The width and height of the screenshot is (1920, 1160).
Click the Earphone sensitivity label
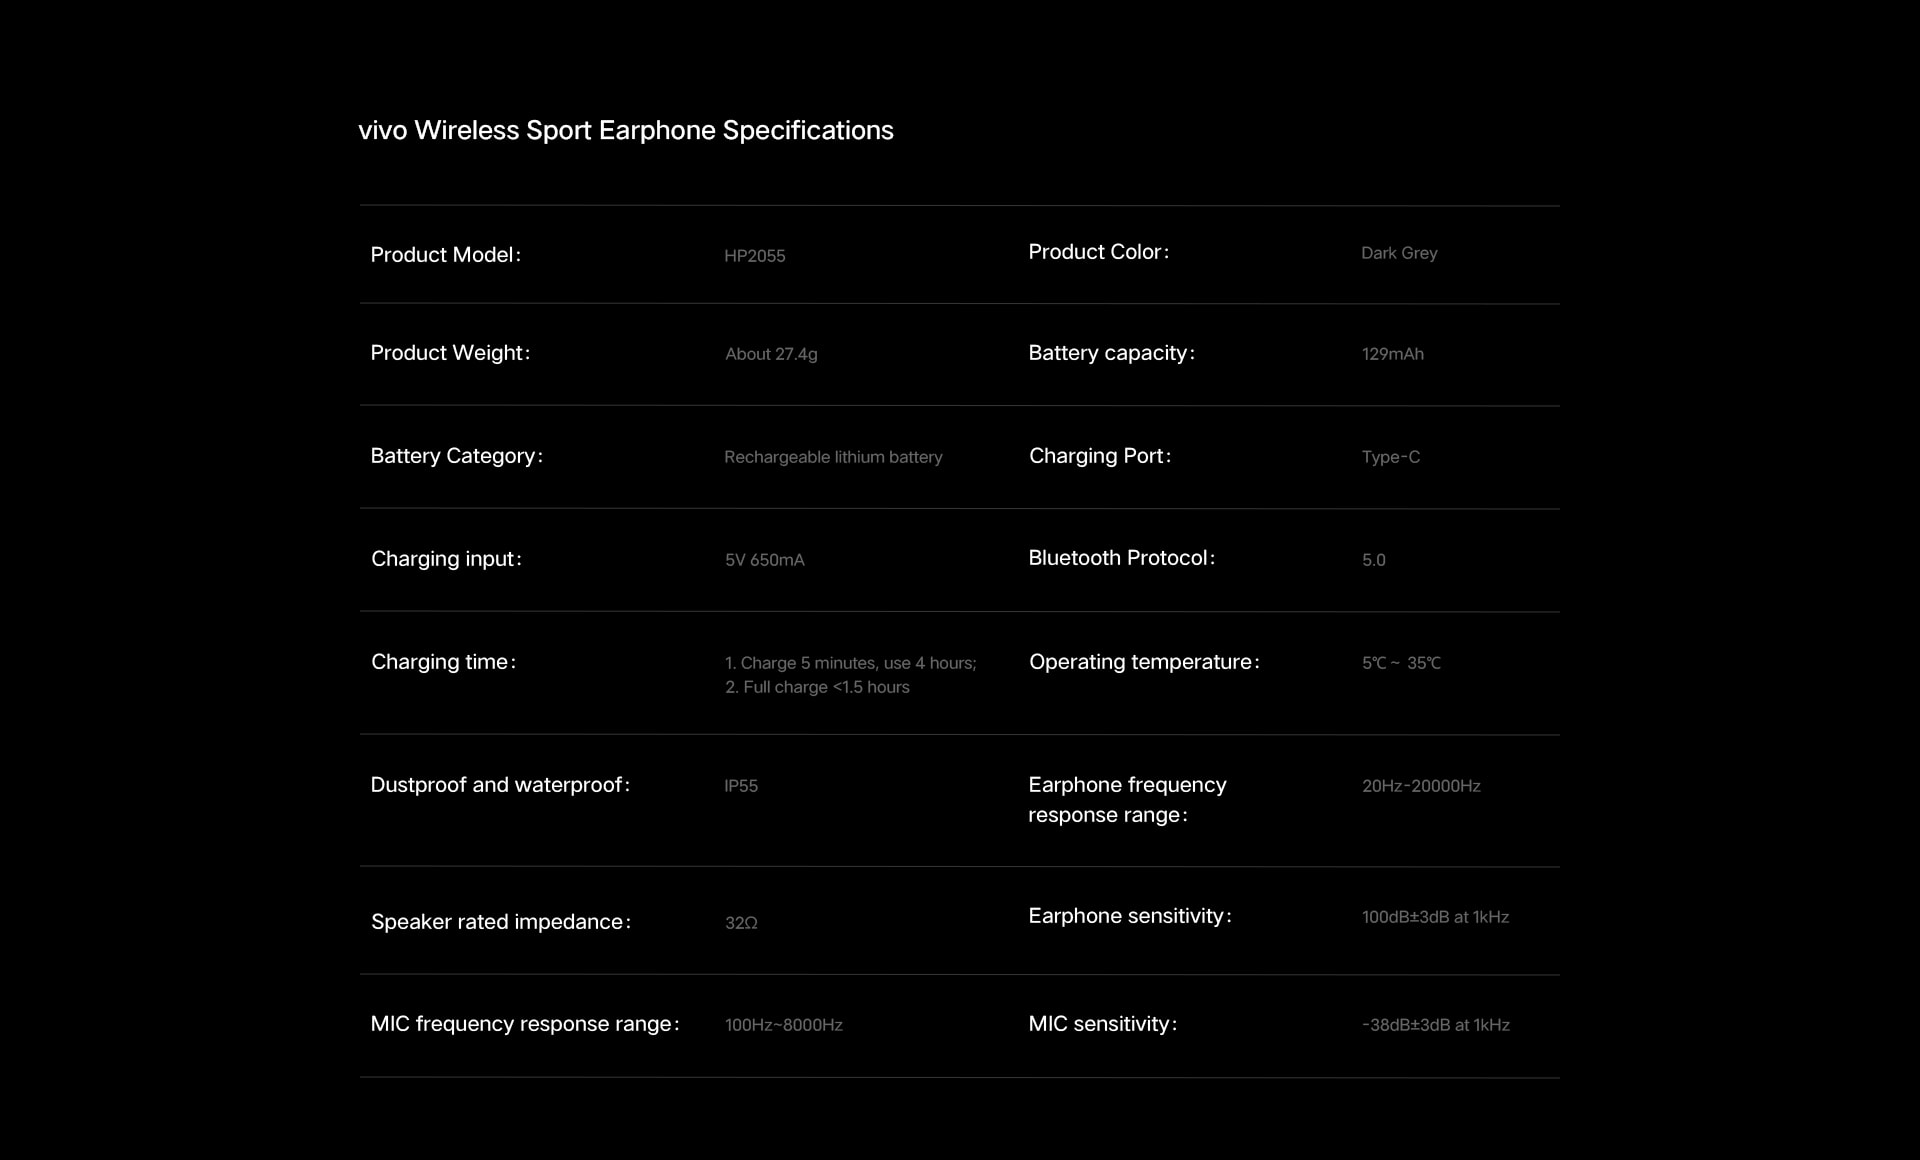(x=1130, y=916)
